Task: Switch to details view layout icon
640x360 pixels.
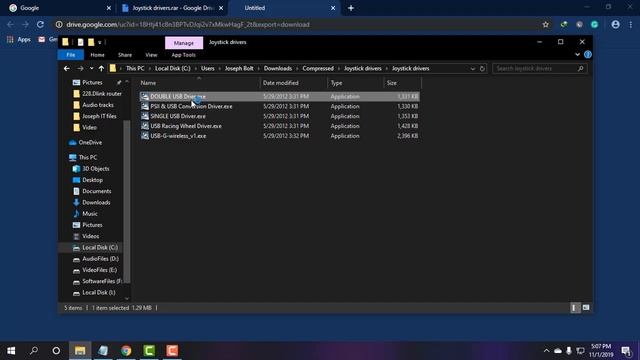Action: click(x=575, y=308)
